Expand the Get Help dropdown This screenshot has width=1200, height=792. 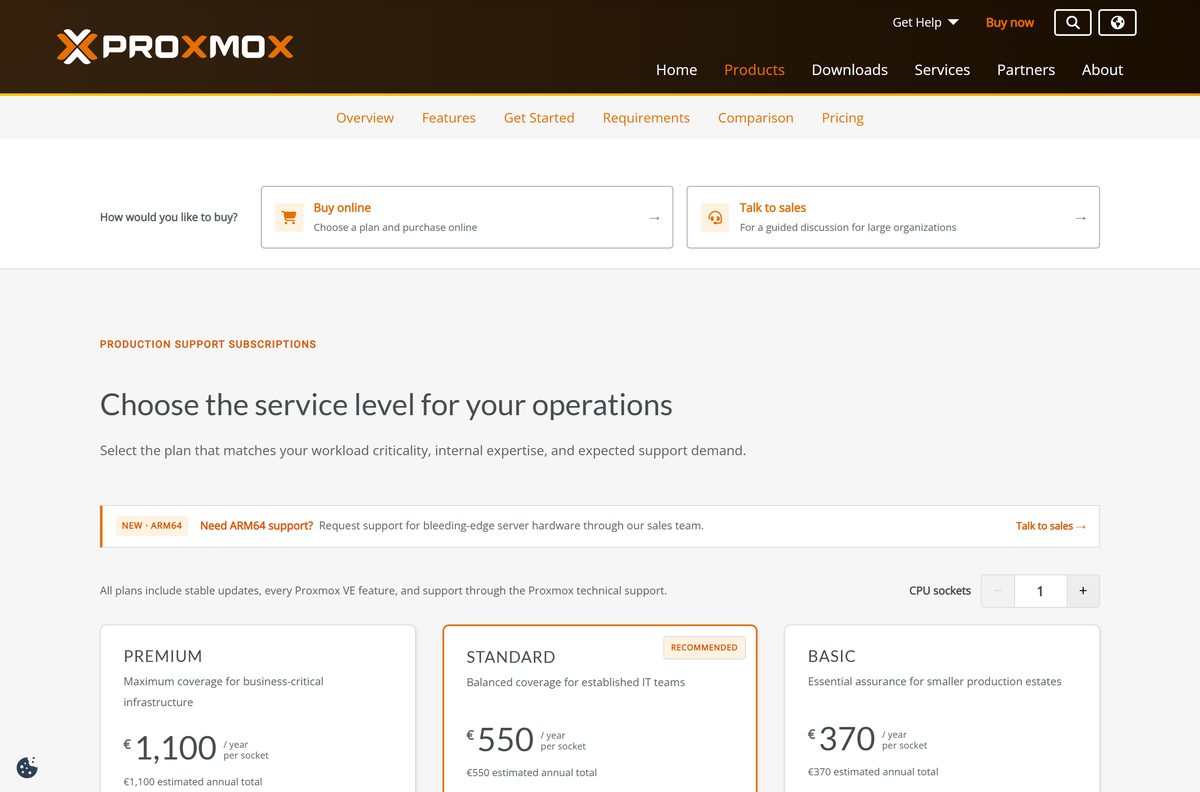point(925,22)
